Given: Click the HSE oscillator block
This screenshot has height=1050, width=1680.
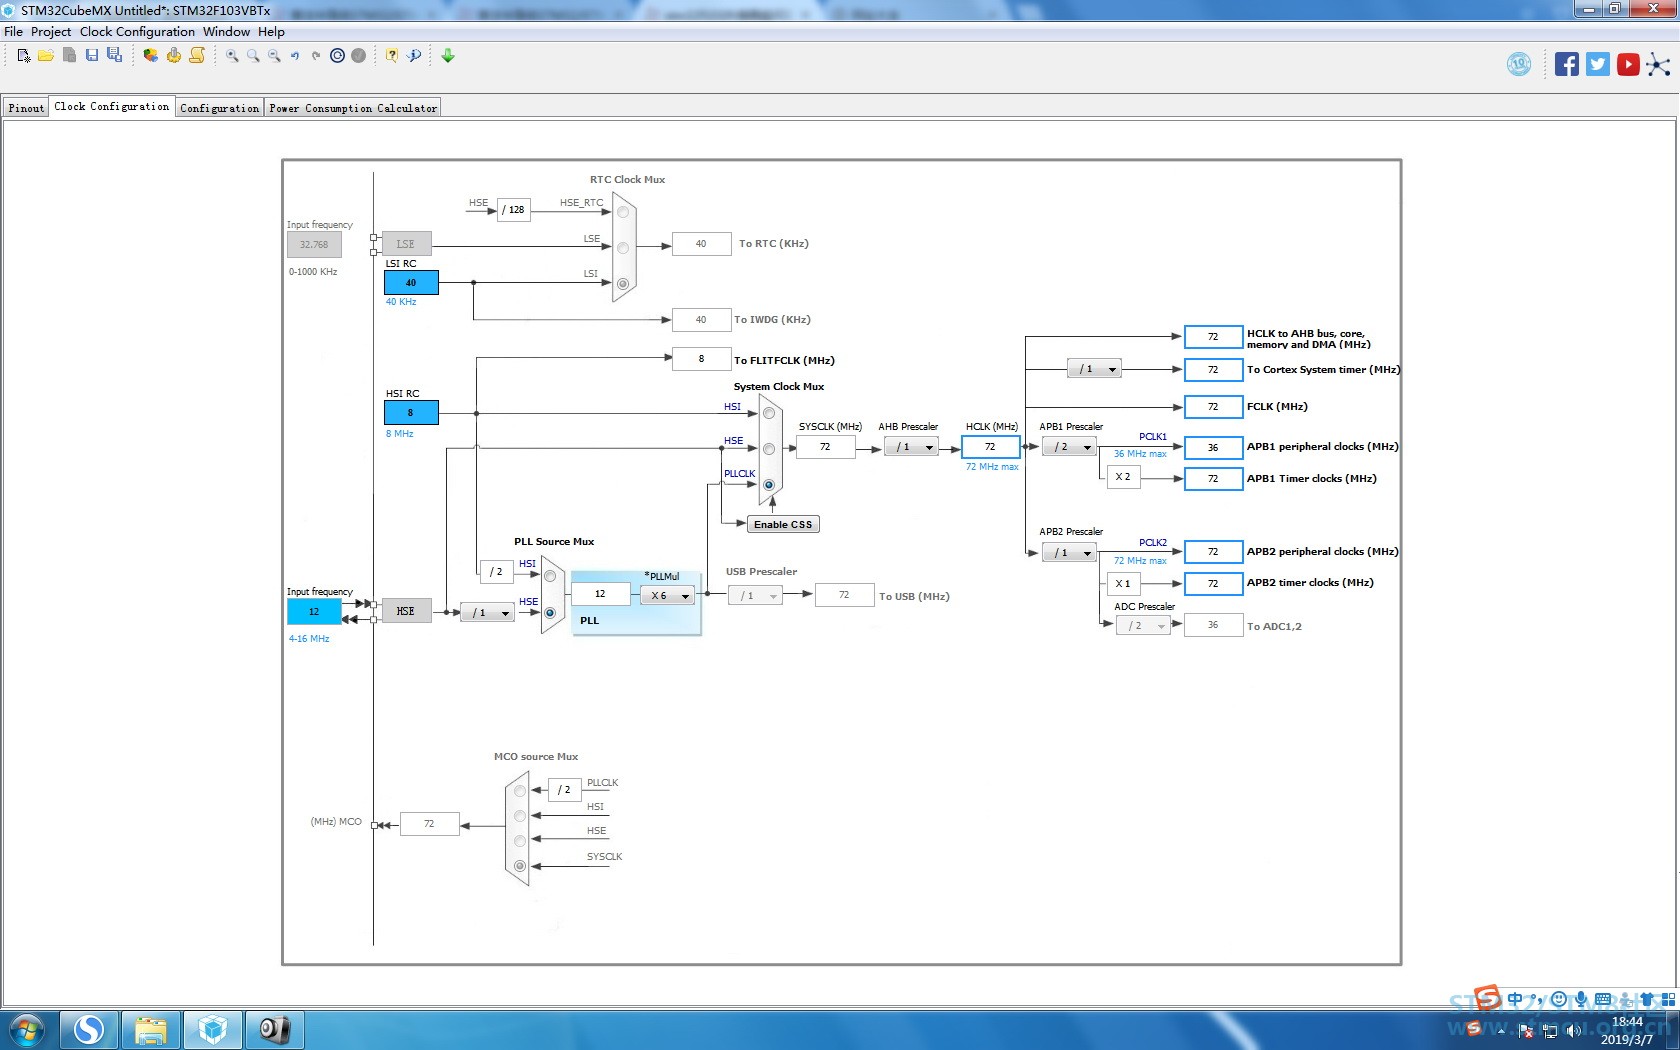Looking at the screenshot, I should click(406, 611).
